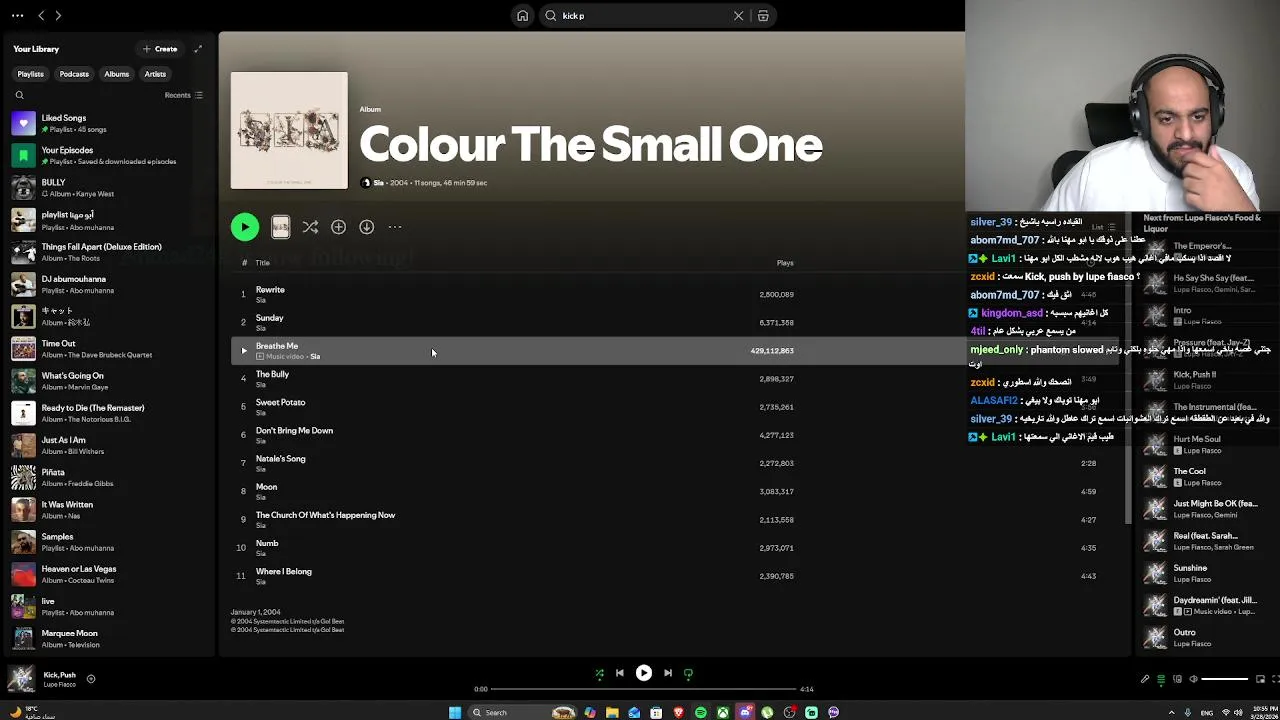Search inside Your Library

click(x=19, y=95)
